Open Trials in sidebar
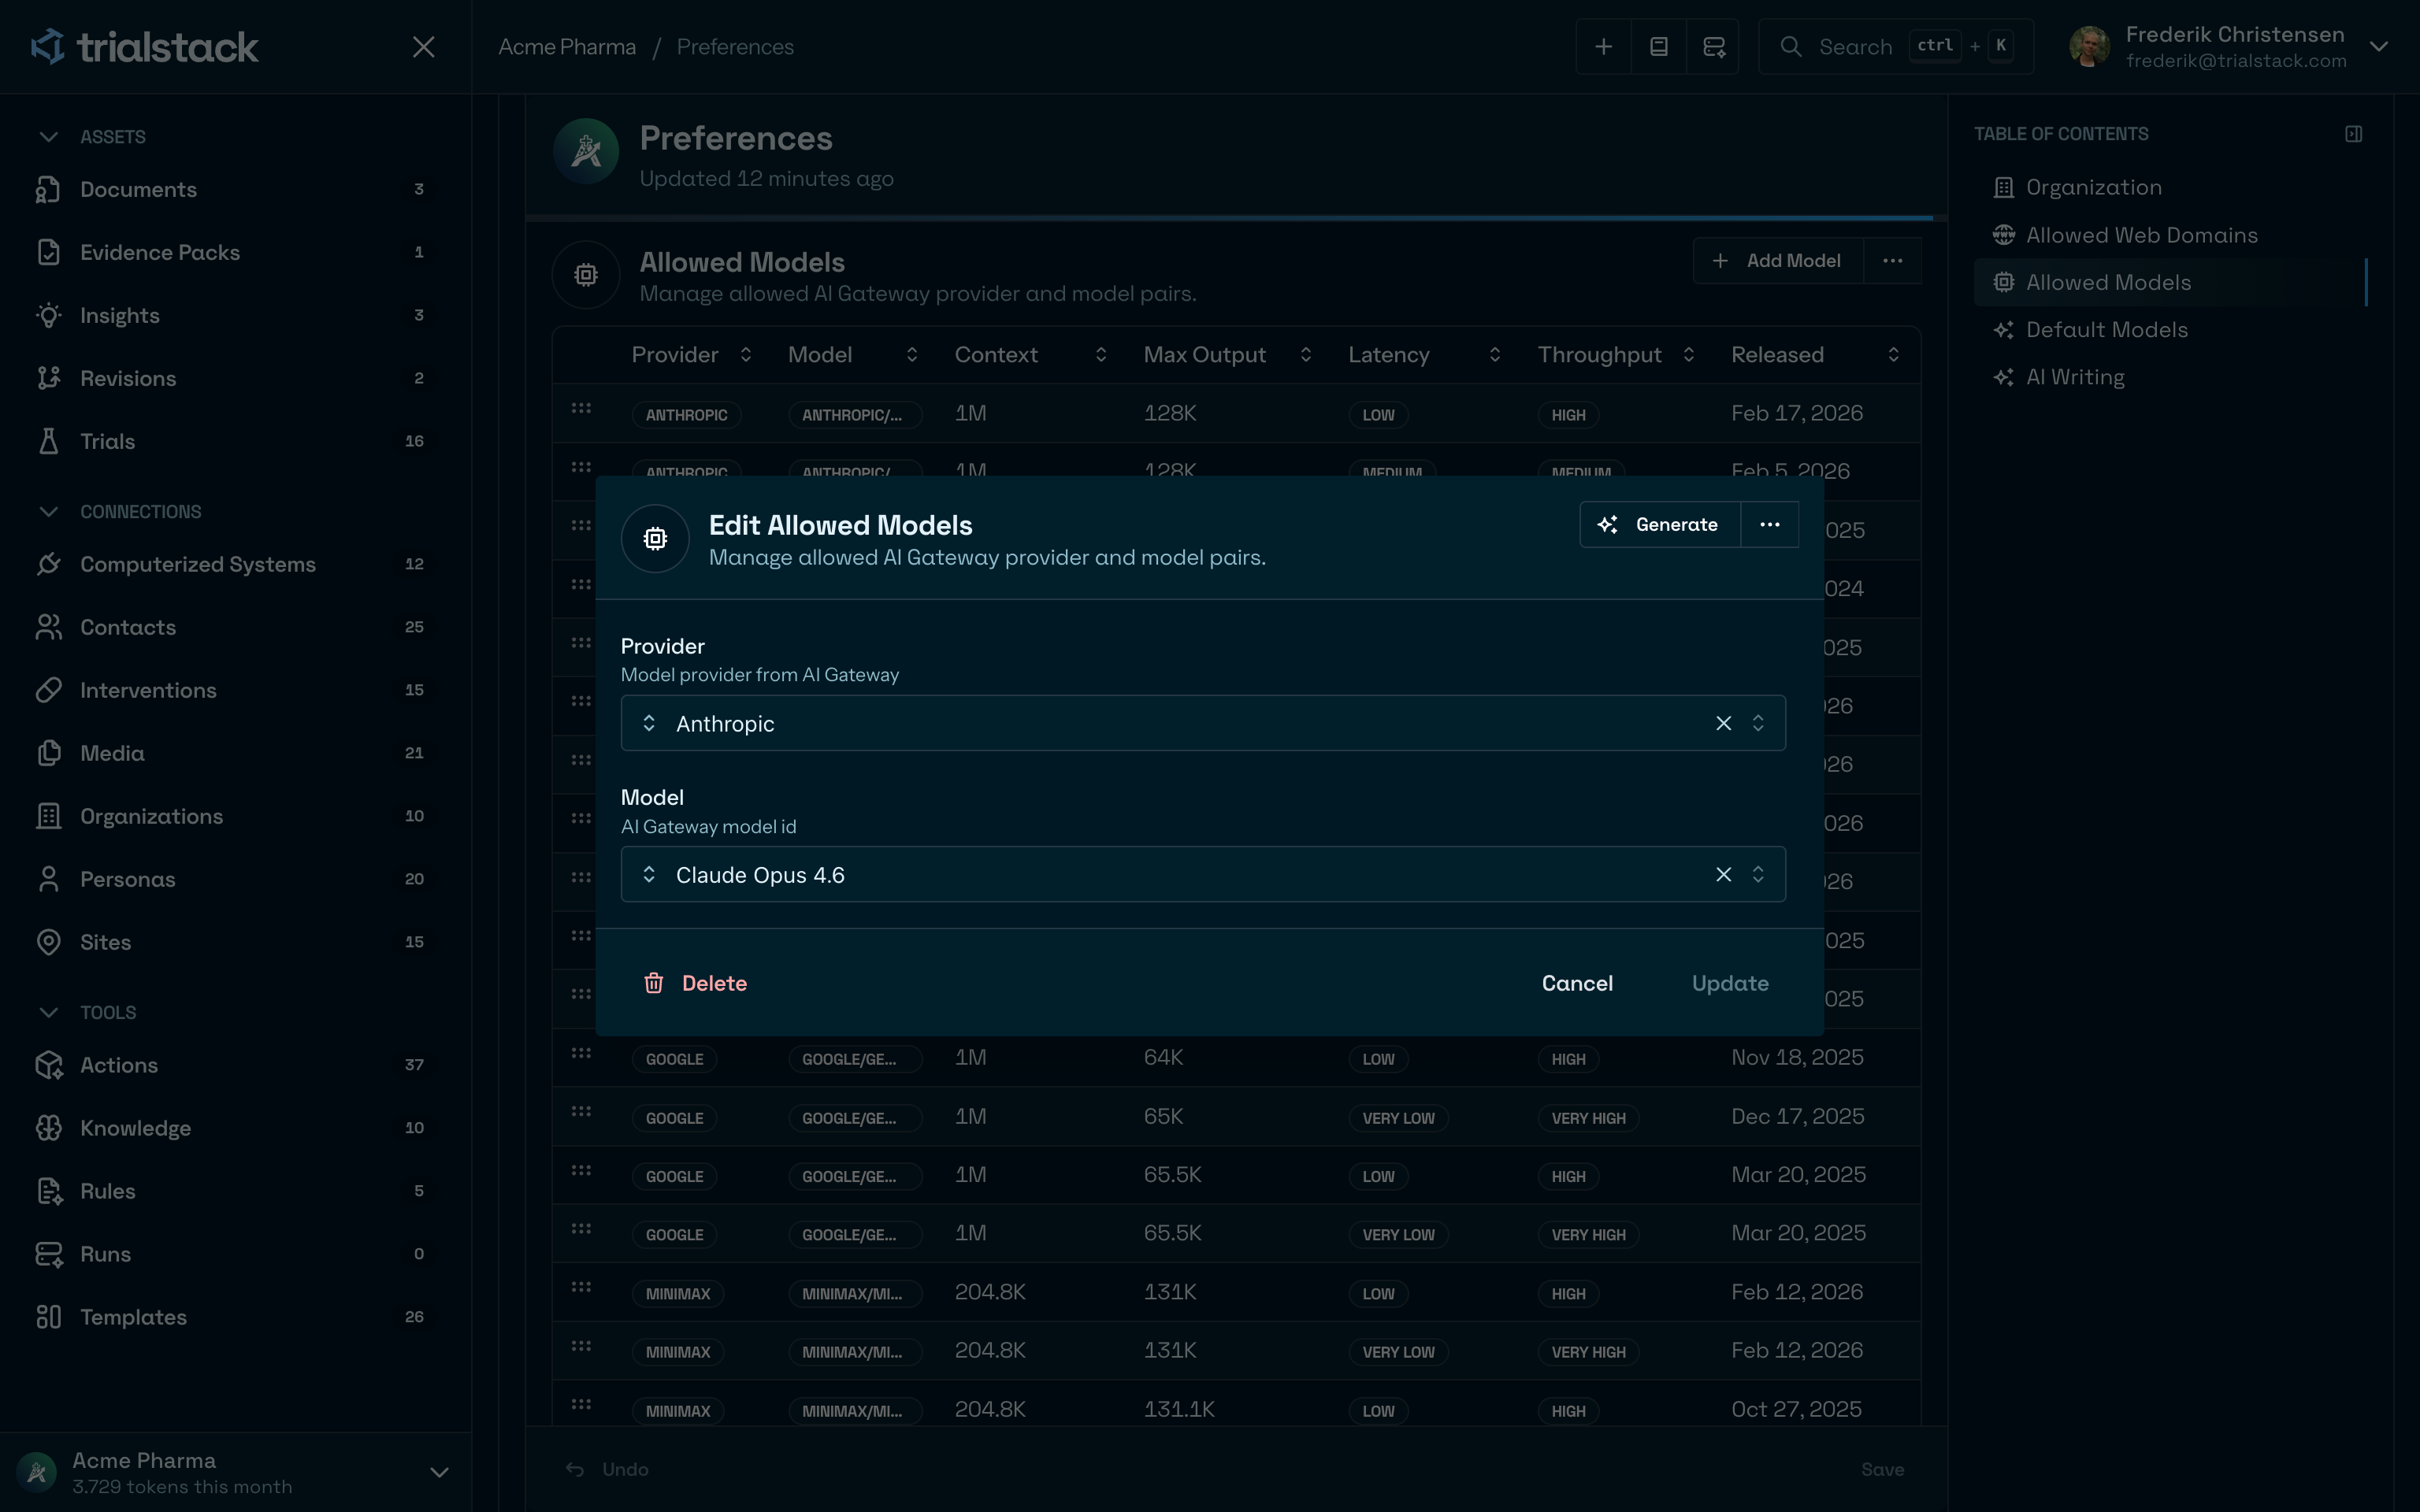 230,441
